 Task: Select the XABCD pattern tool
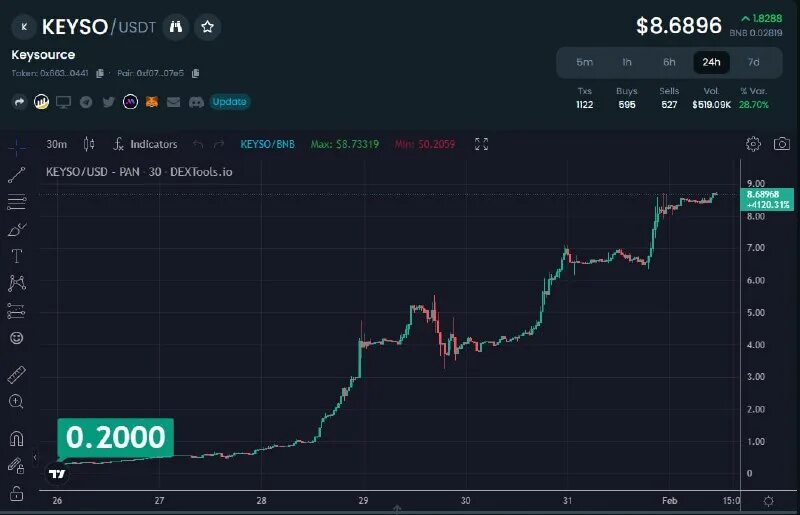tap(17, 283)
